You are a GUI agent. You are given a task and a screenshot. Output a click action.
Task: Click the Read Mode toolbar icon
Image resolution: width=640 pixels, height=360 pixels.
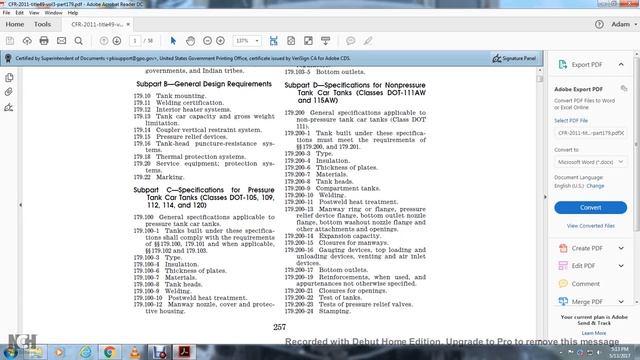pos(325,41)
